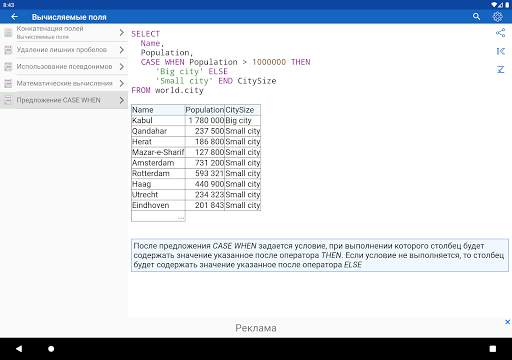Select the Qandahar table cell
Viewport: 512px width, 360px height.
tap(158, 131)
